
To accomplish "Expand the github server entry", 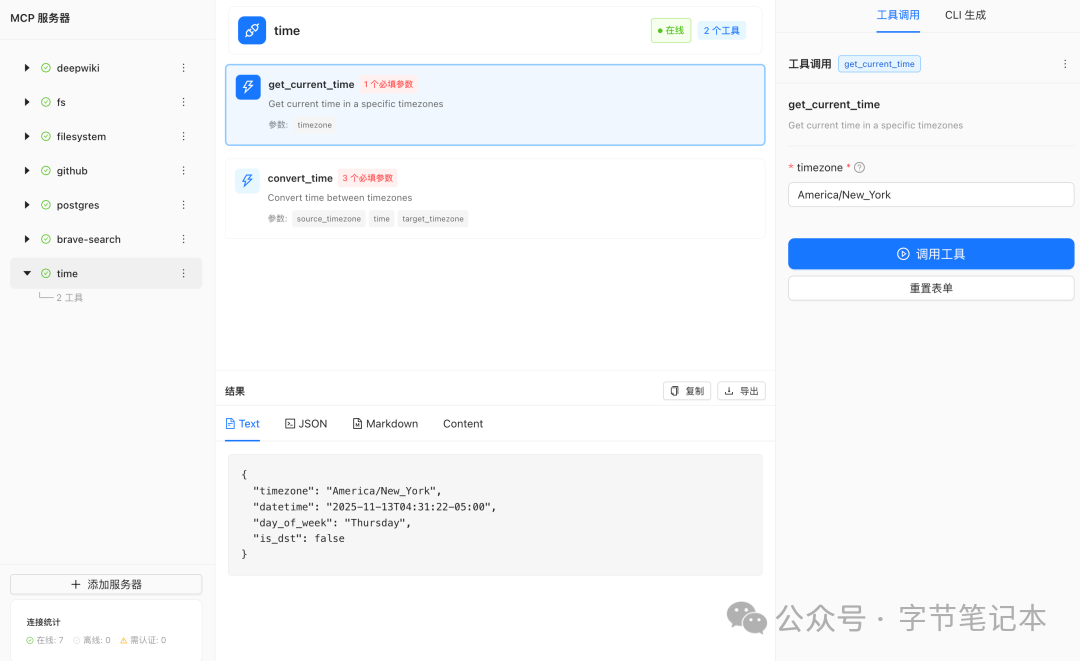I will 27,171.
